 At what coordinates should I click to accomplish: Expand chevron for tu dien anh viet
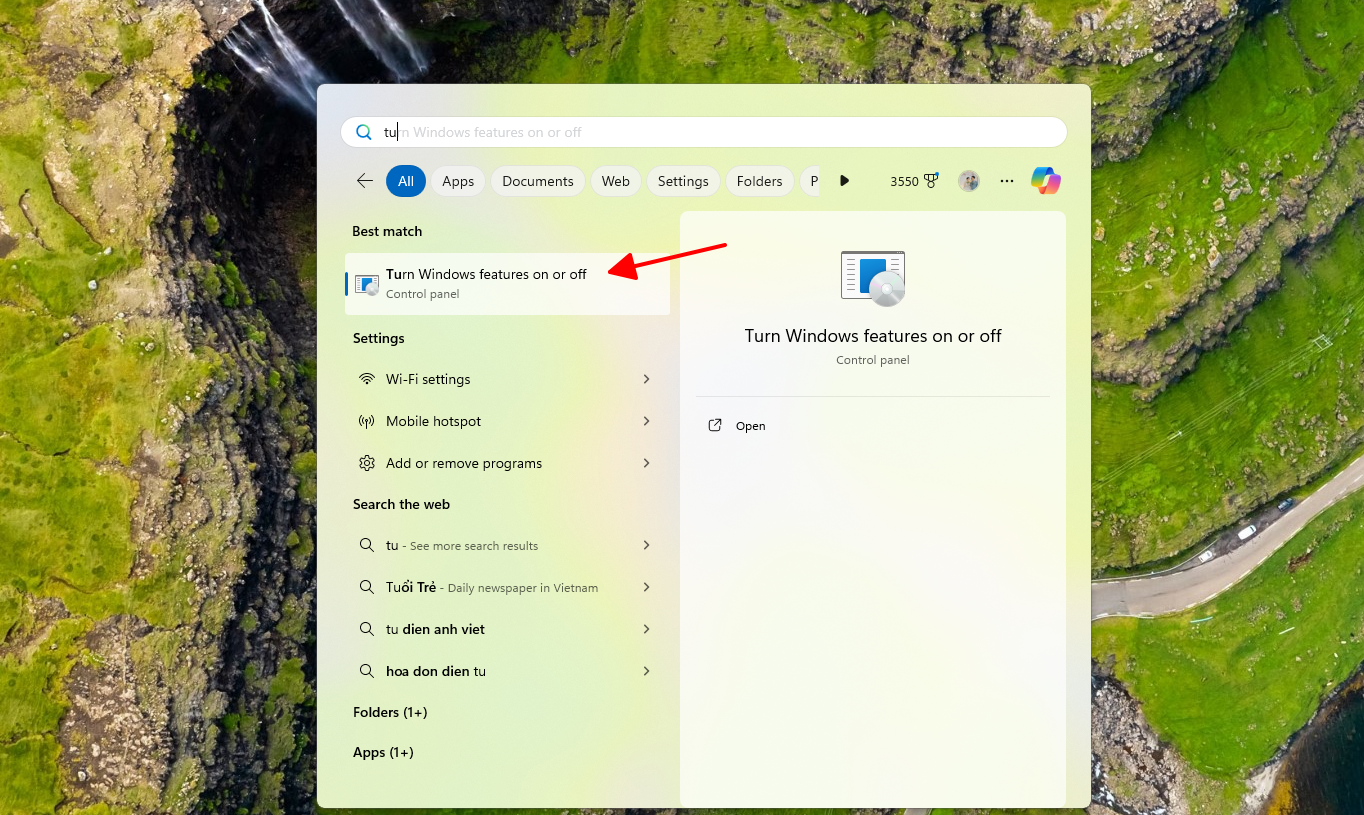tap(647, 629)
